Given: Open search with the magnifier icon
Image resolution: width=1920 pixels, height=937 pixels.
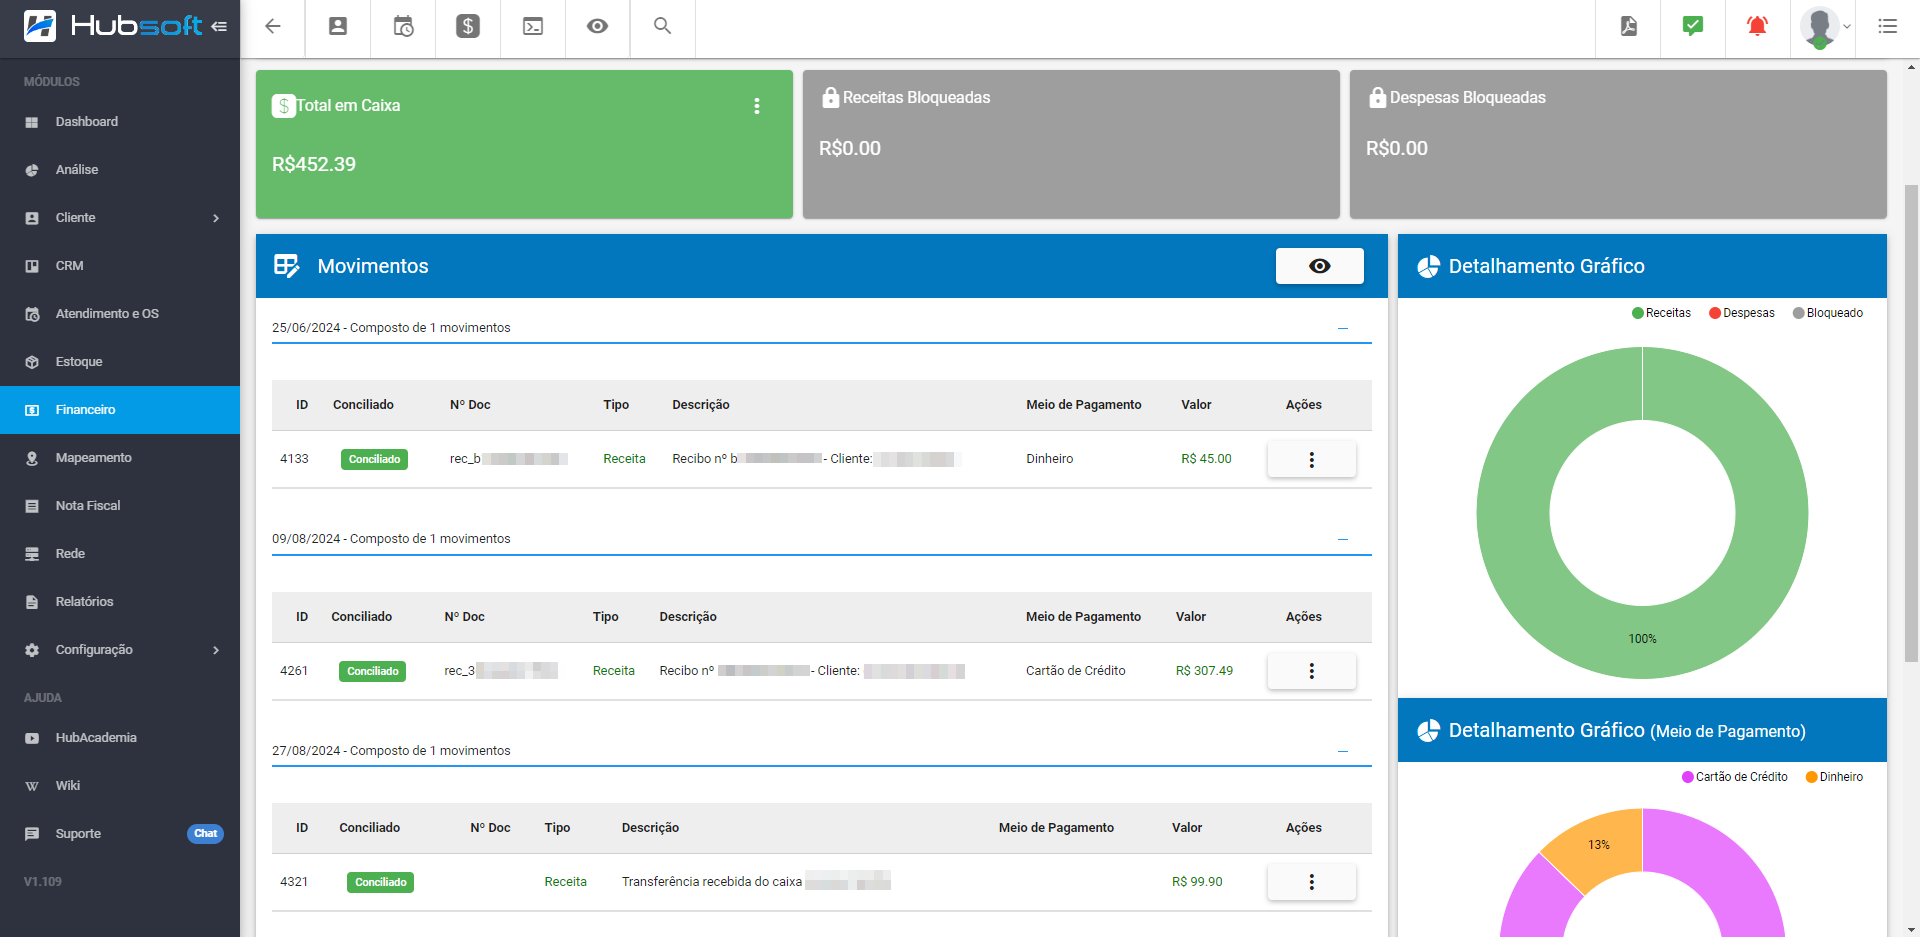Looking at the screenshot, I should point(662,26).
